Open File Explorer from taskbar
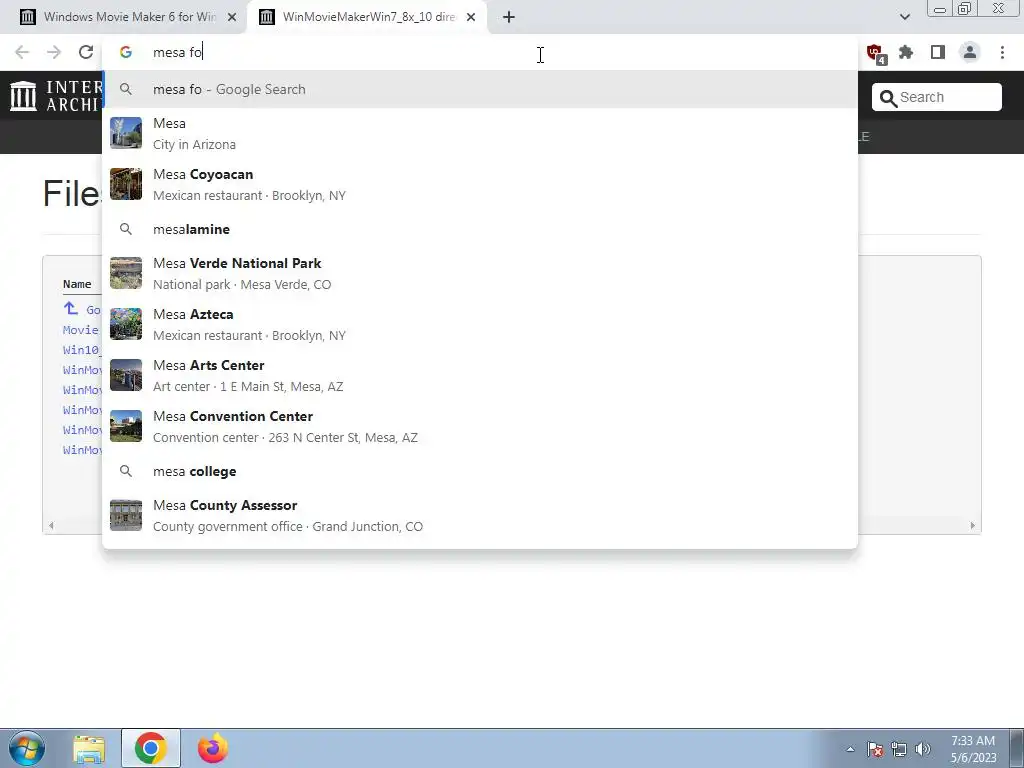 point(89,748)
